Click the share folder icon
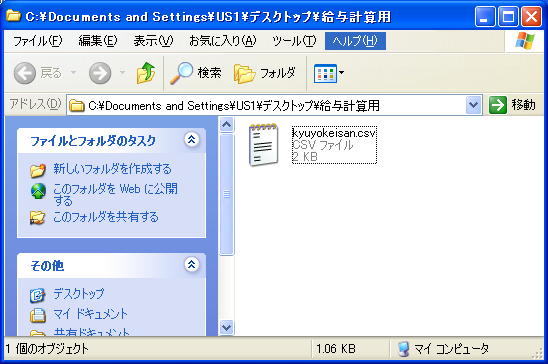Screen dimensions: 548x364 [x=38, y=218]
